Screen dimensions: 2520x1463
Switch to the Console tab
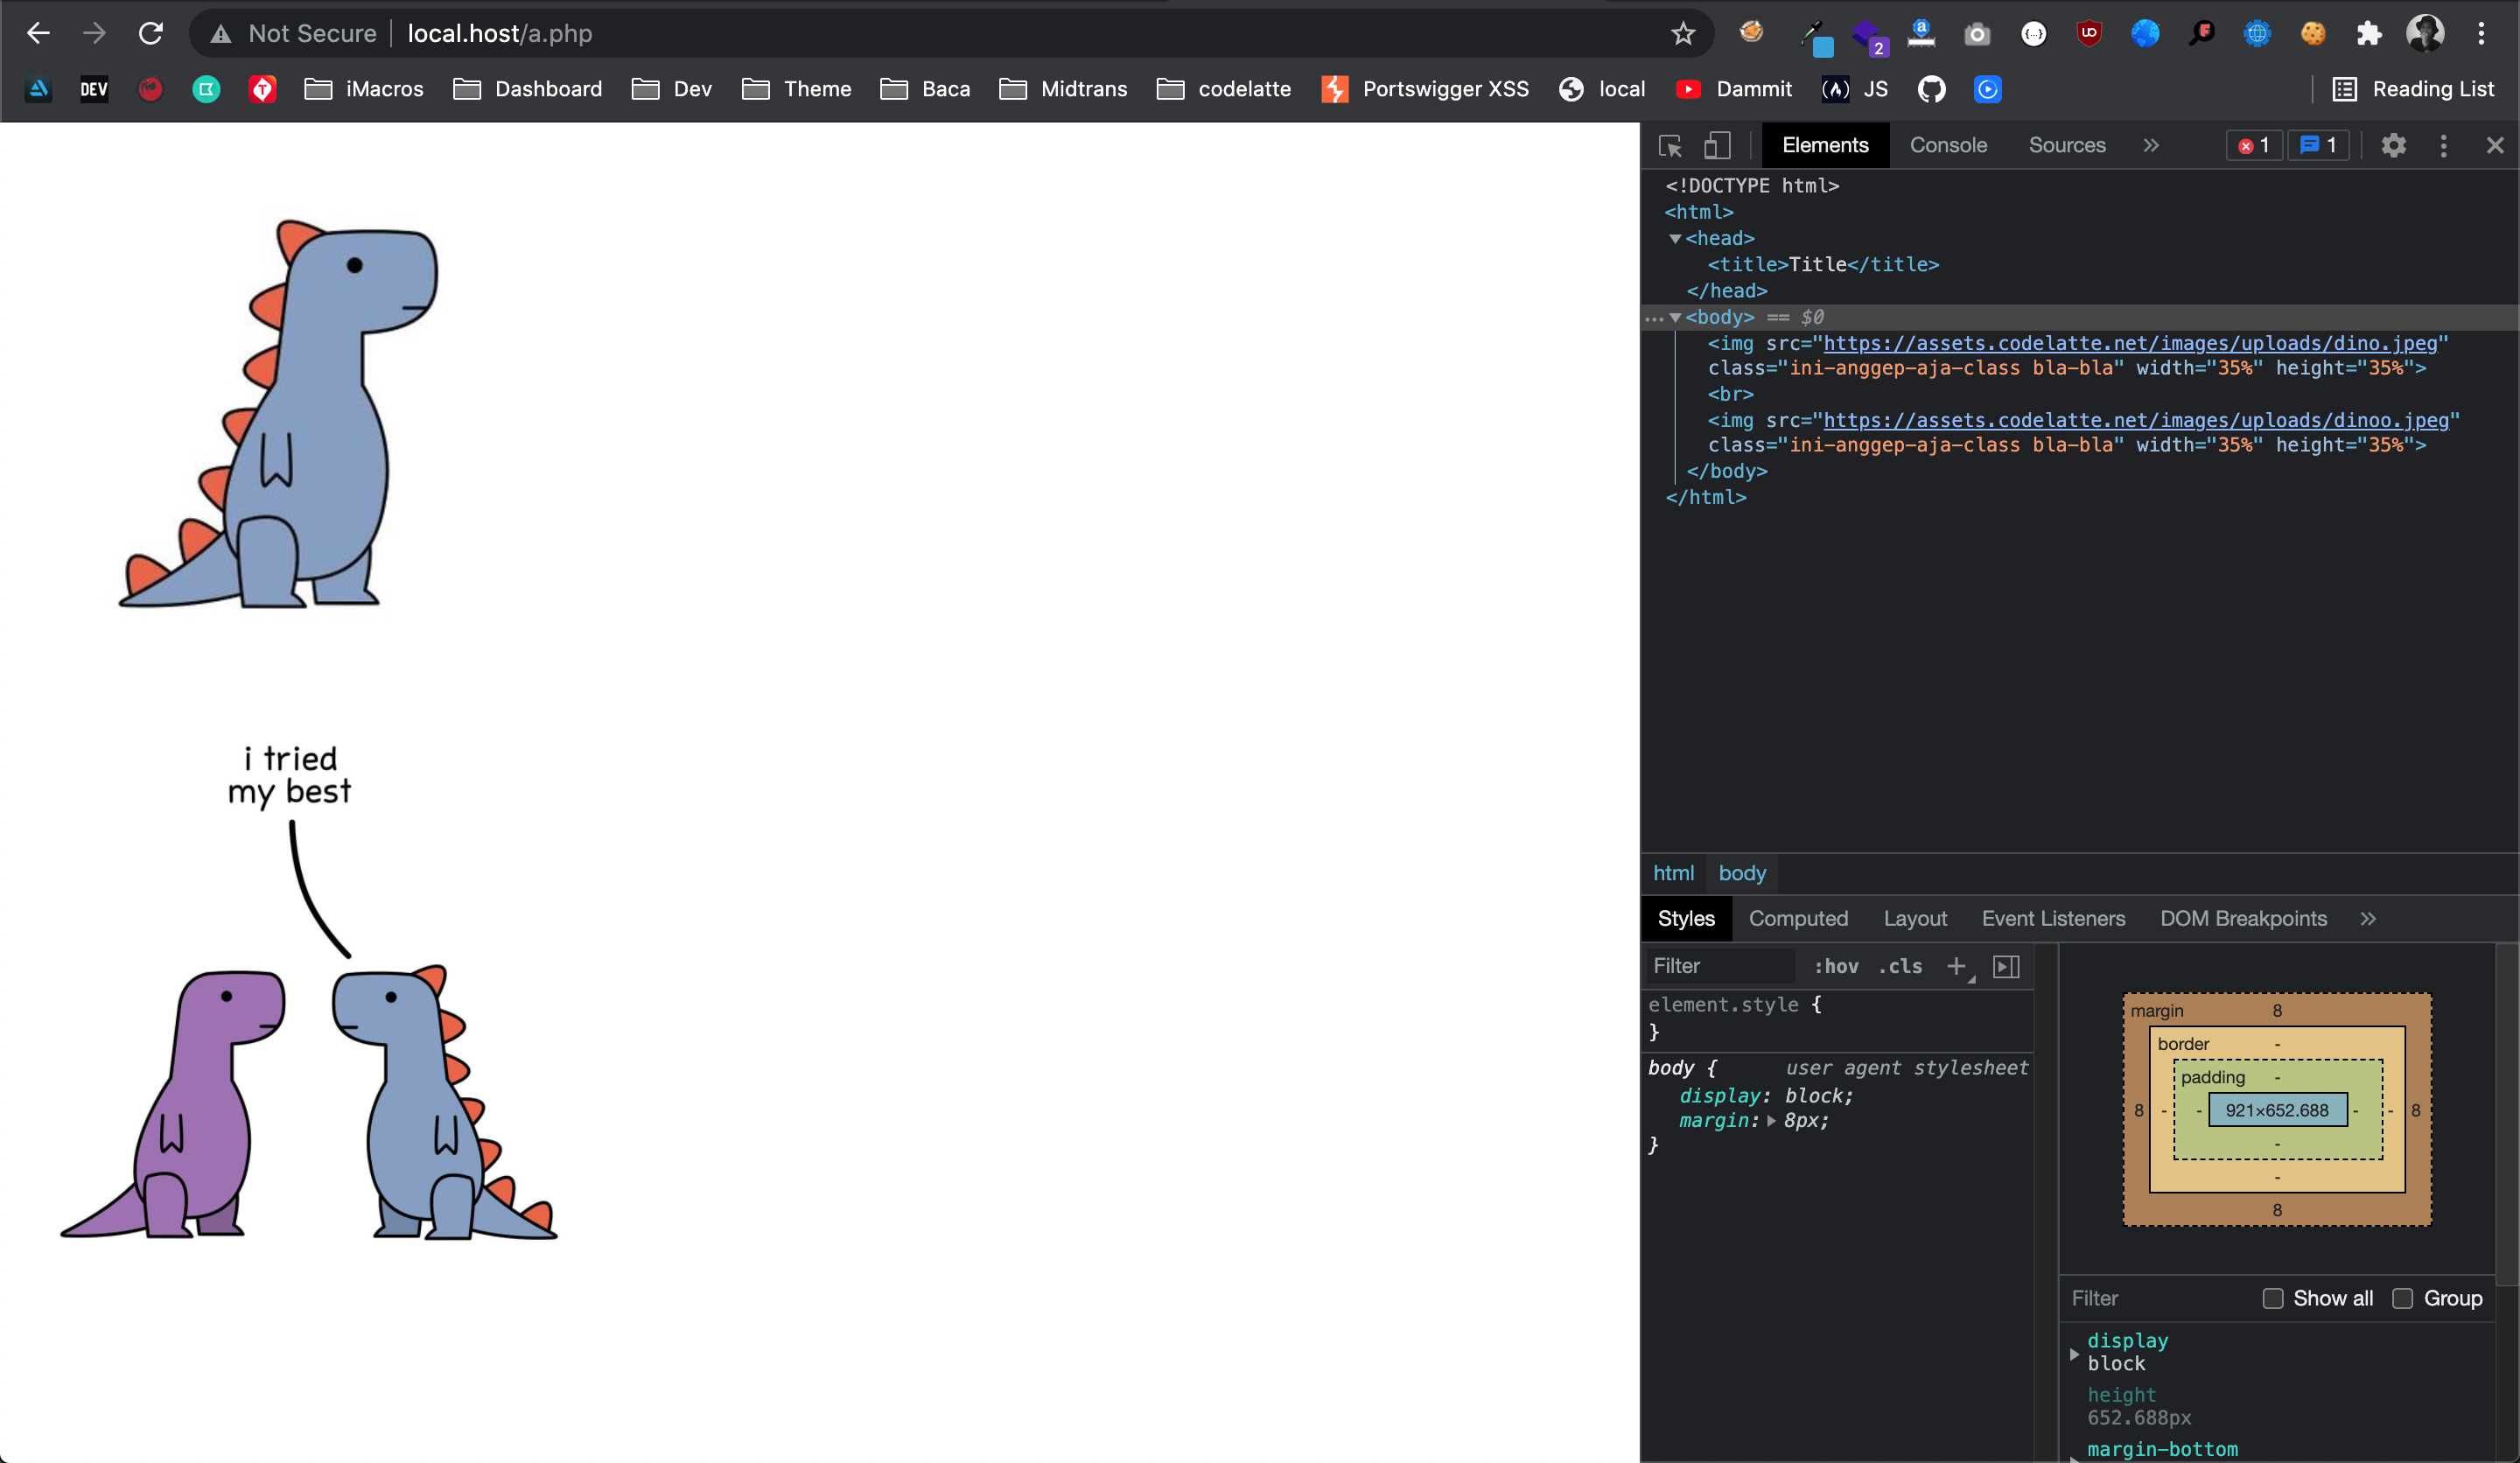pyautogui.click(x=1948, y=146)
